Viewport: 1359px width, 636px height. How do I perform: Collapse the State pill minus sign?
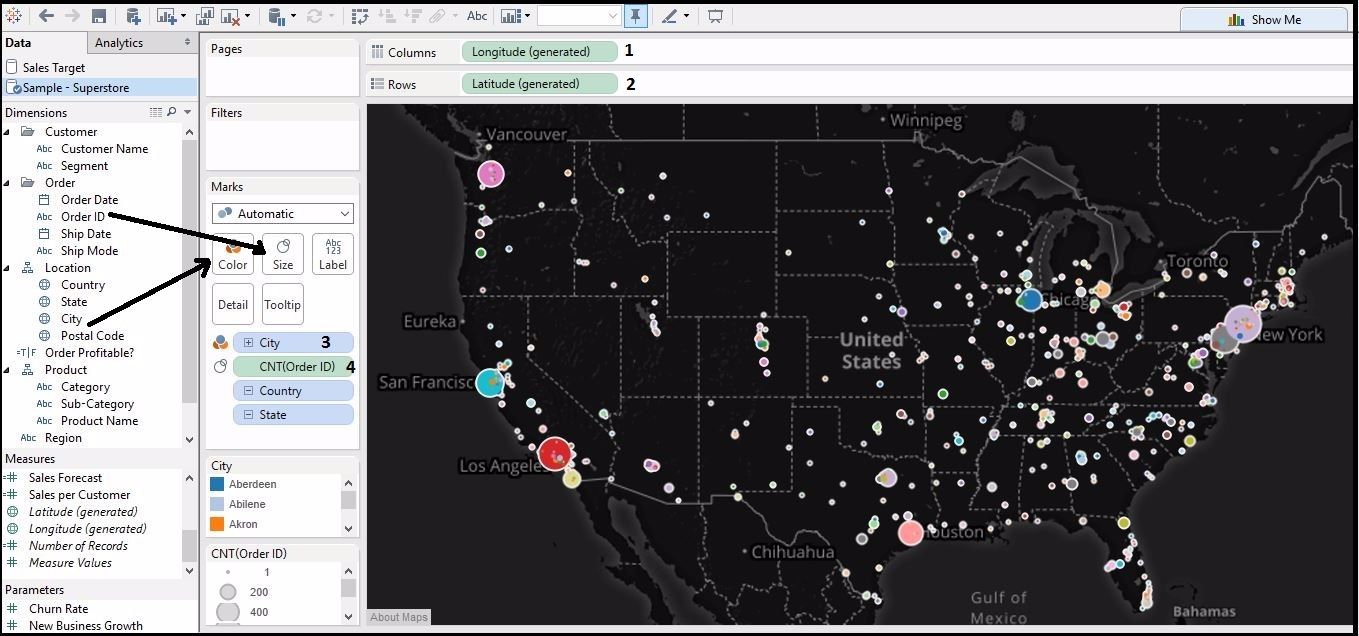248,415
